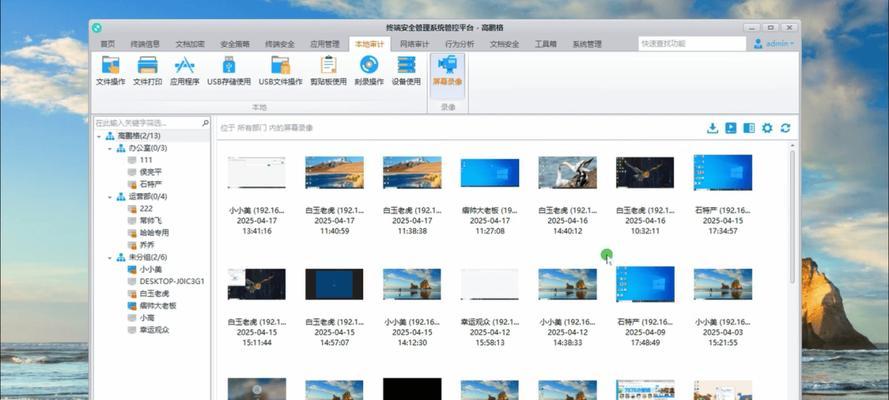
Task: Switch to the 文档加密 tab
Action: [x=190, y=44]
